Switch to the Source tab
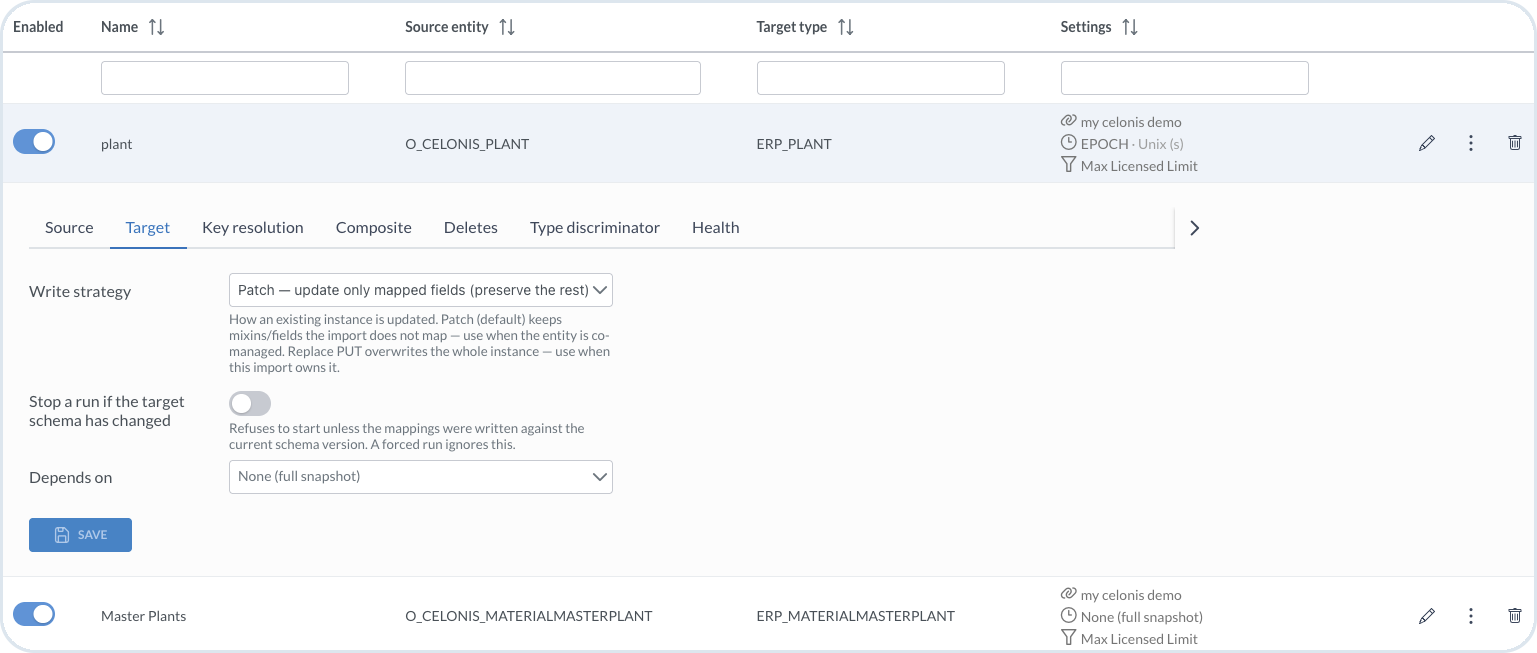This screenshot has height=653, width=1537. coord(69,228)
